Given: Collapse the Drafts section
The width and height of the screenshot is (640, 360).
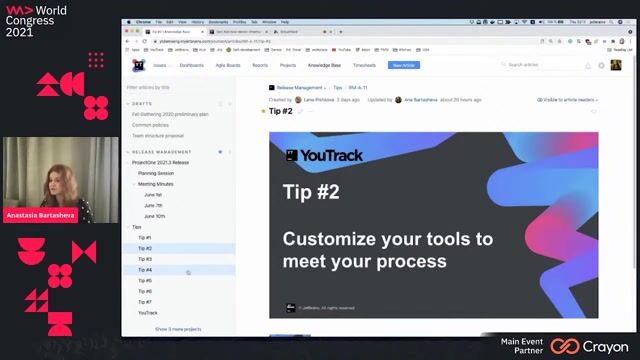Looking at the screenshot, I should tap(128, 104).
